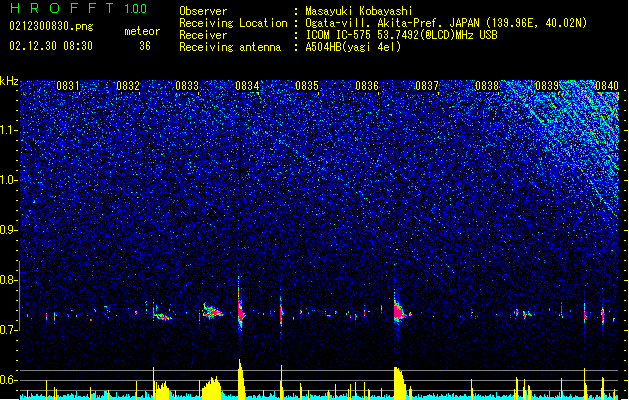Click the wide echo burst after 0833
Viewport: 629px width, 400px height.
coord(213,311)
